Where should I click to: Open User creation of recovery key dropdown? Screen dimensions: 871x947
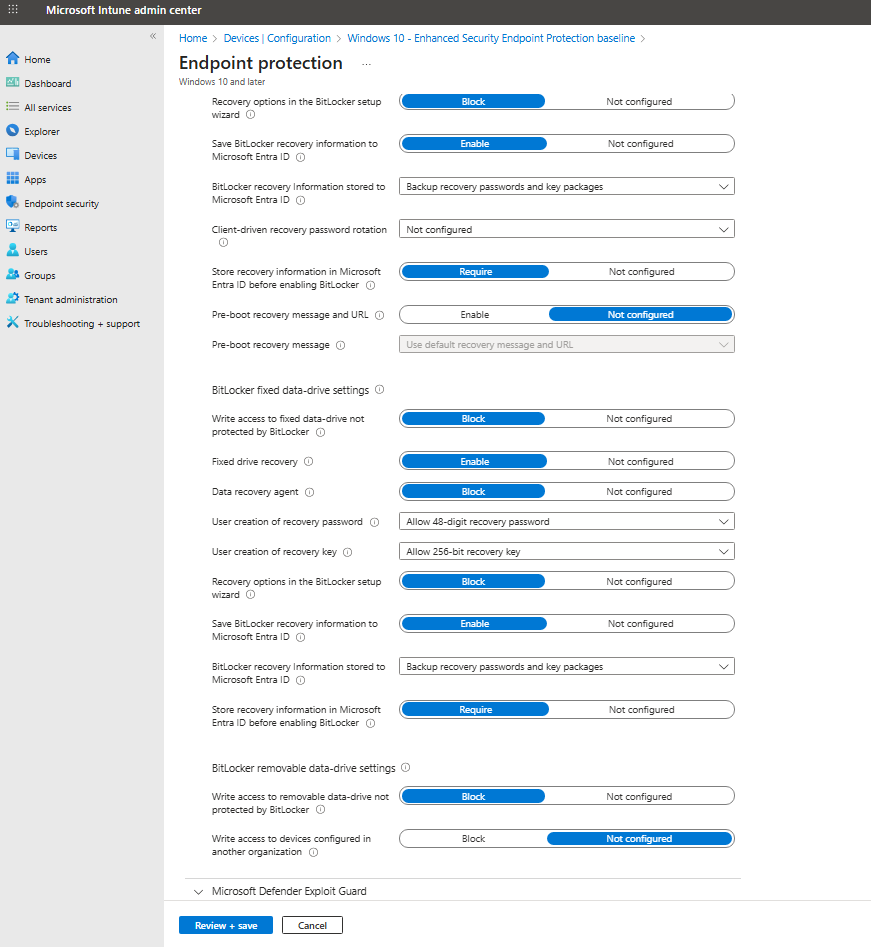point(567,551)
